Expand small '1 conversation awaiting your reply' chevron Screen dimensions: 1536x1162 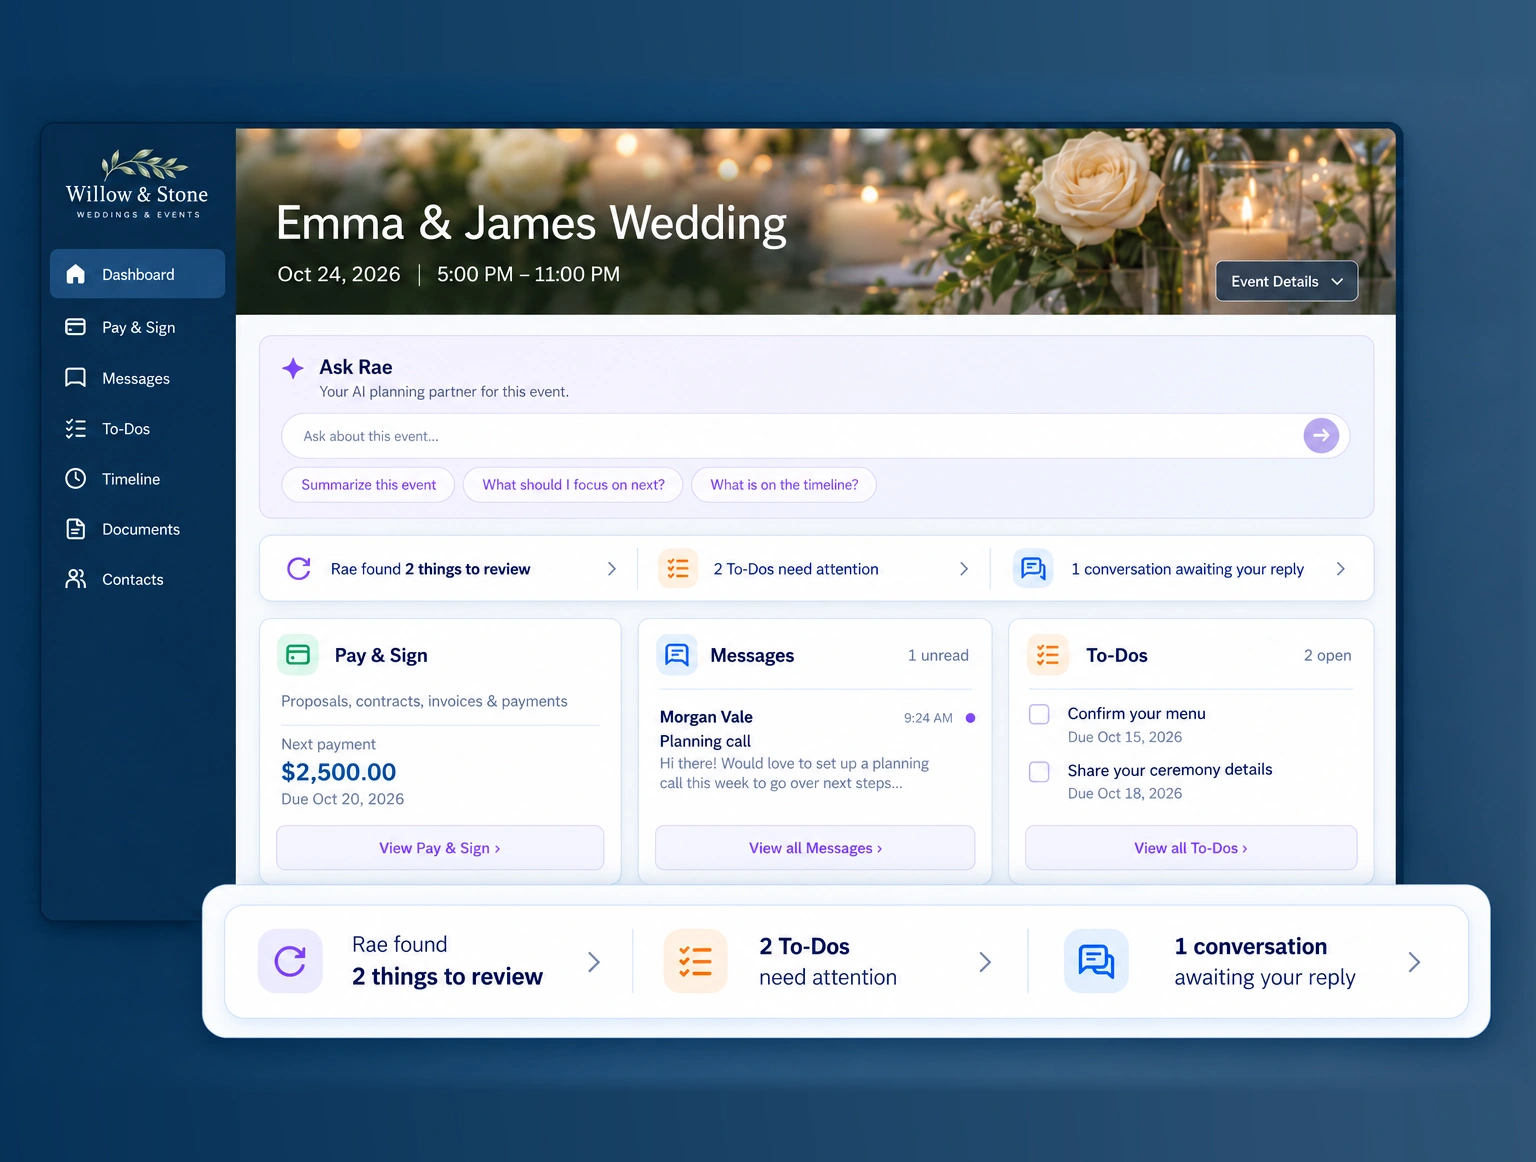click(x=1341, y=569)
